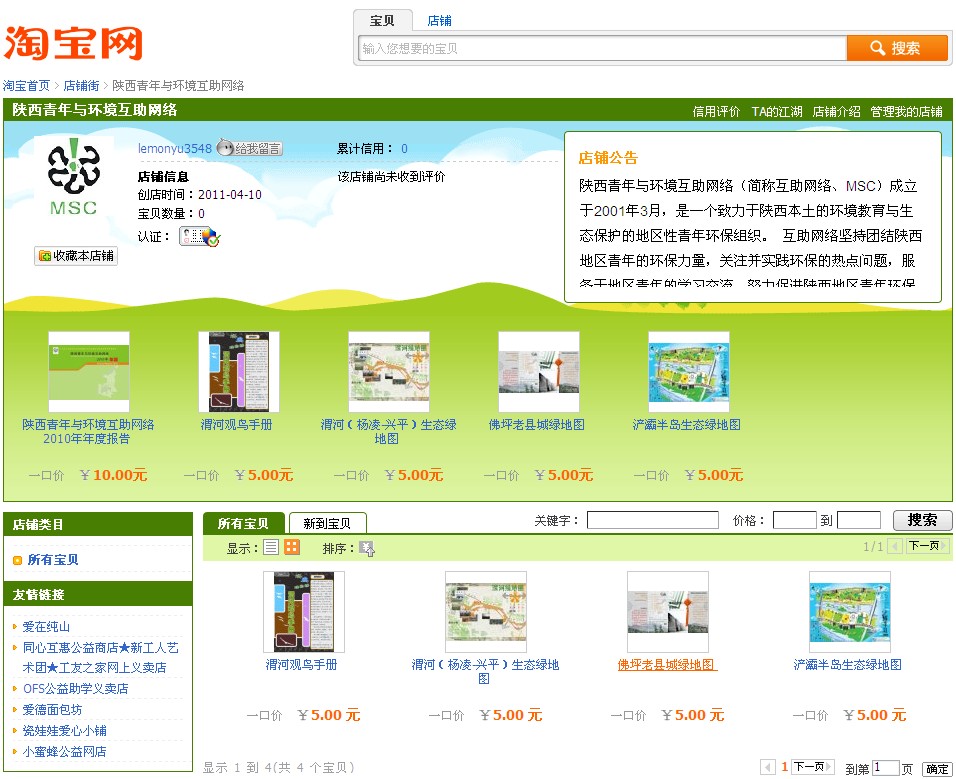Screen dimensions: 956x779
Task: Open 店铺街 breadcrumb link
Action: pyautogui.click(x=81, y=85)
